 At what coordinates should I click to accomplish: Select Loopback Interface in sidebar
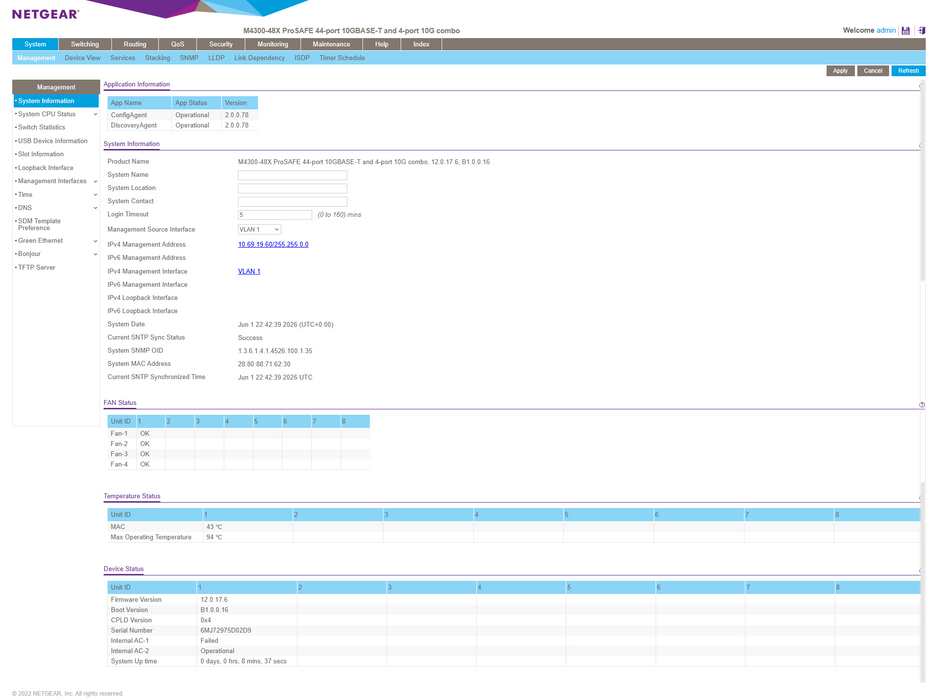point(45,168)
